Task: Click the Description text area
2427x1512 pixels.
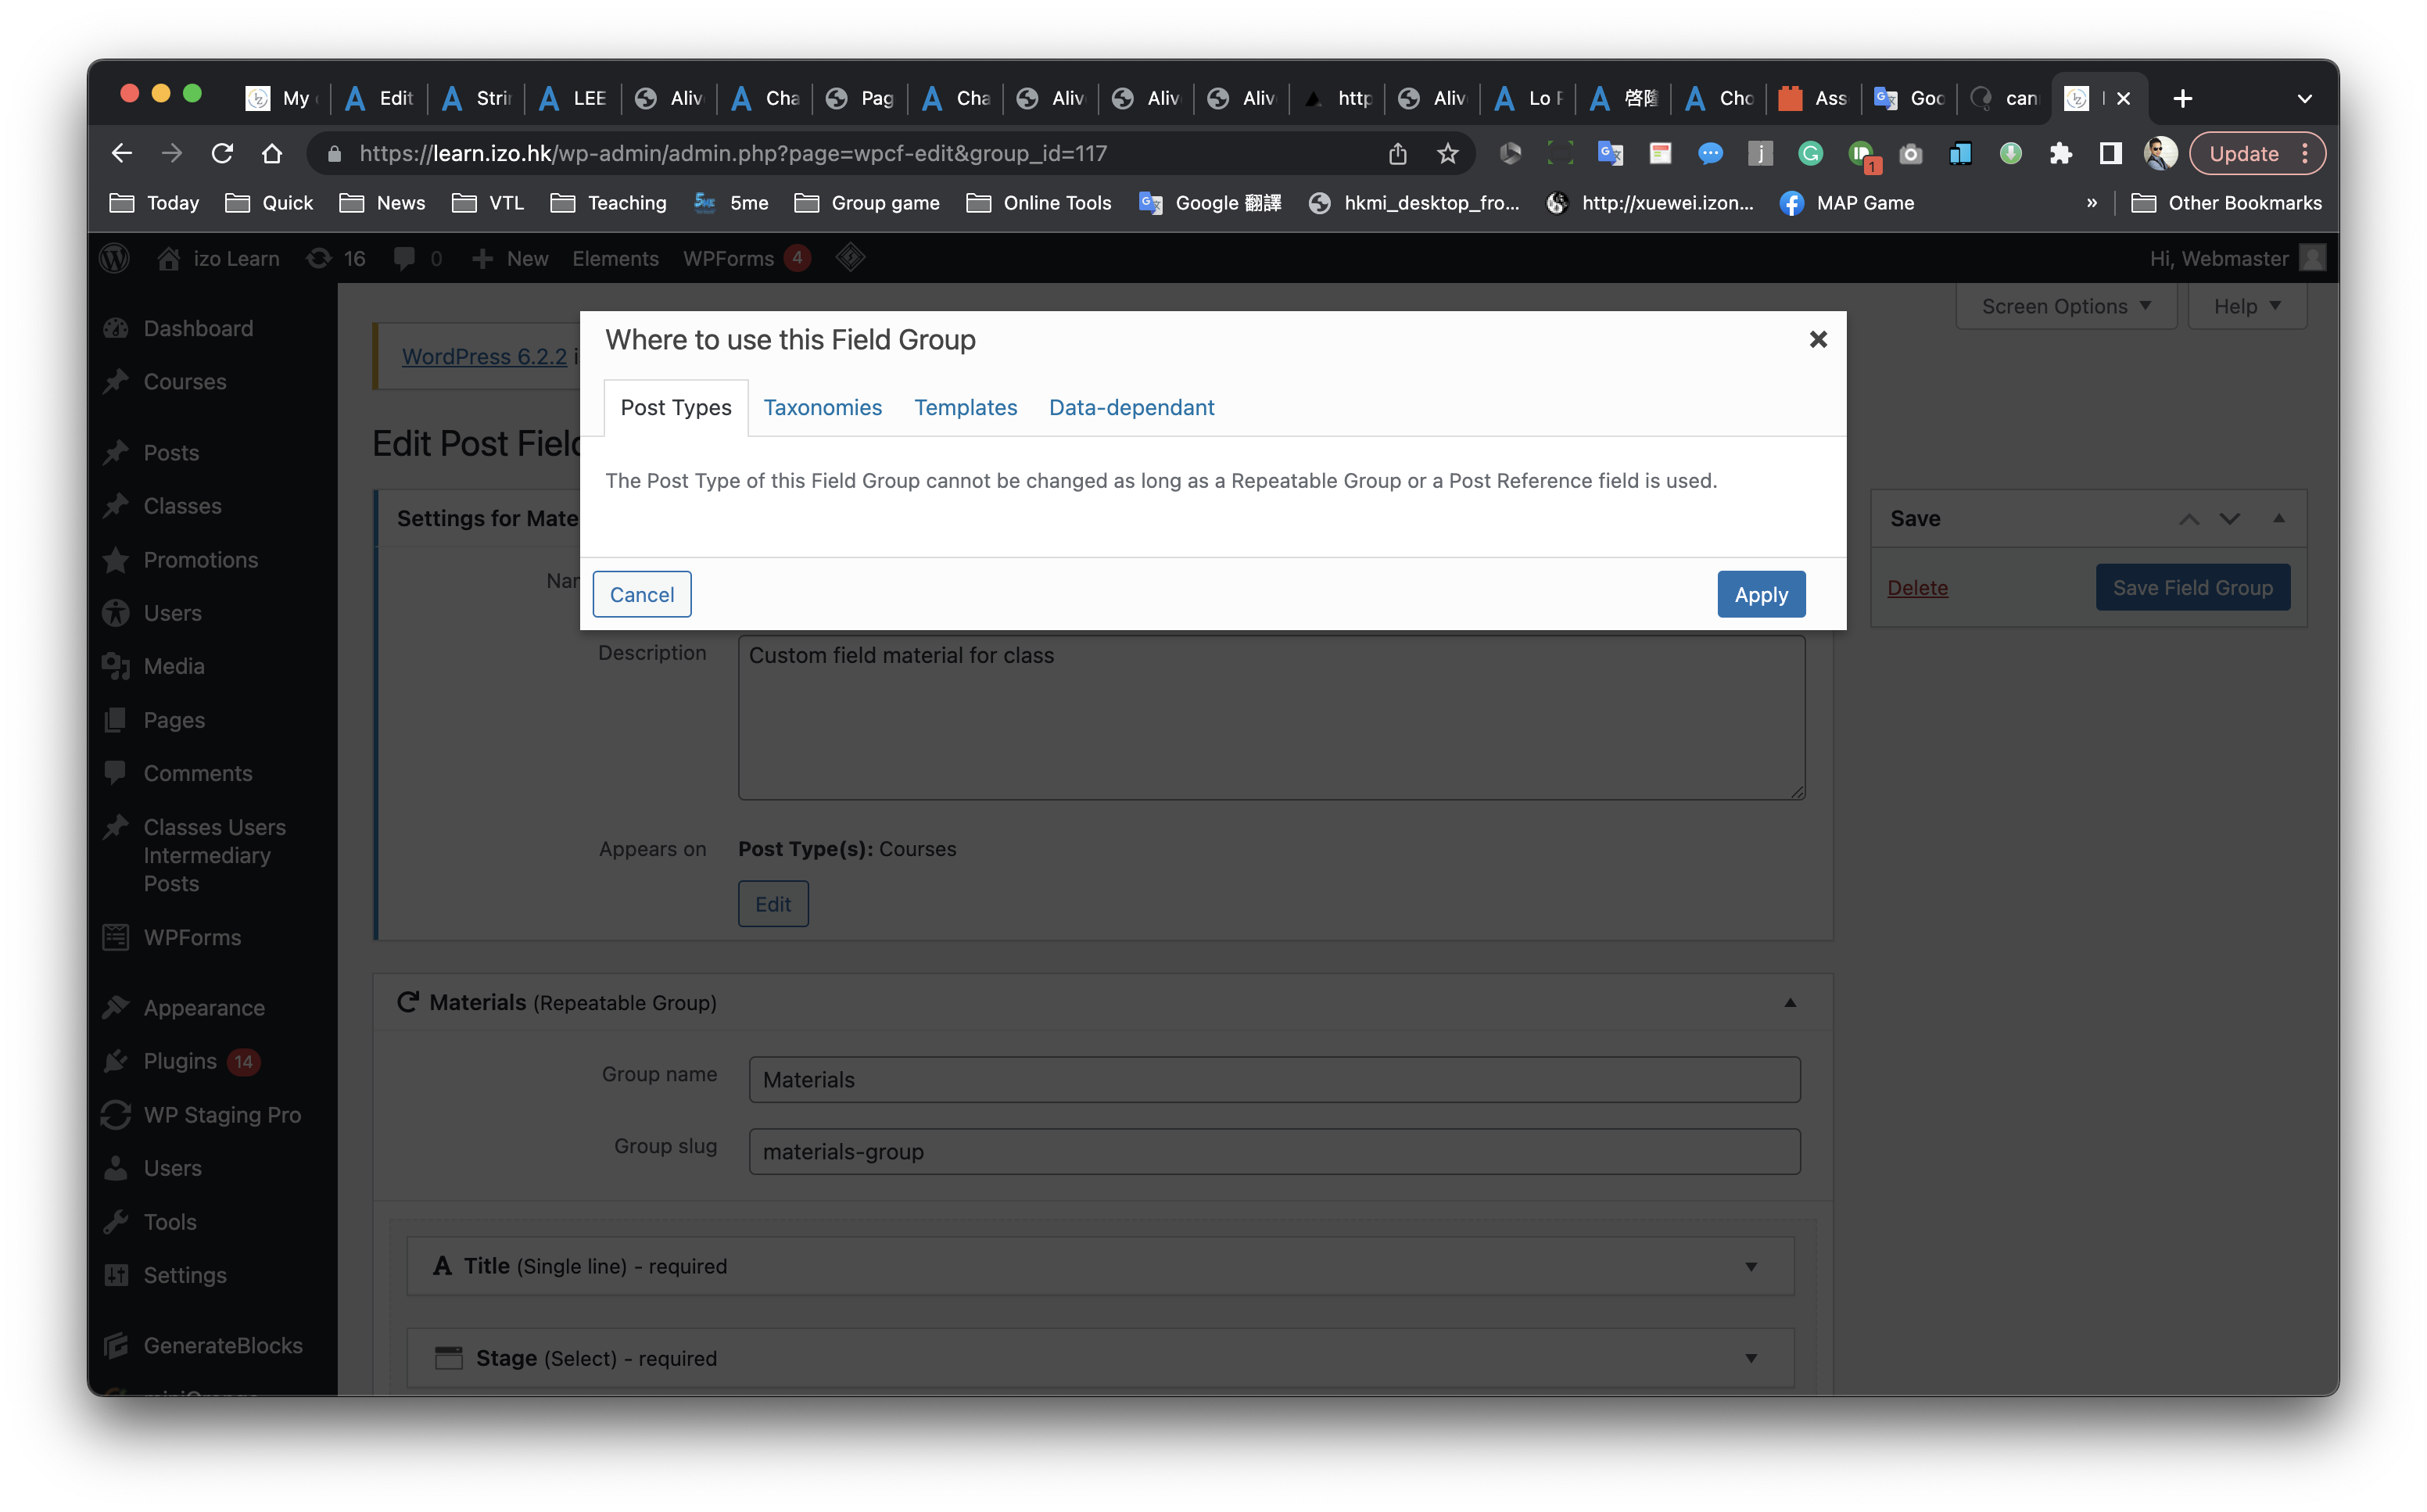Action: pyautogui.click(x=1271, y=718)
